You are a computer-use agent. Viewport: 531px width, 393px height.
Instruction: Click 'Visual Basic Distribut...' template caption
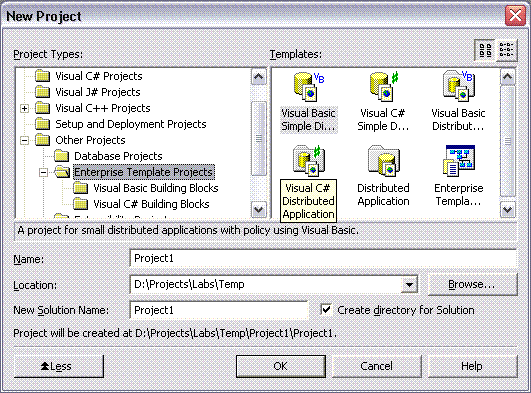click(x=458, y=120)
